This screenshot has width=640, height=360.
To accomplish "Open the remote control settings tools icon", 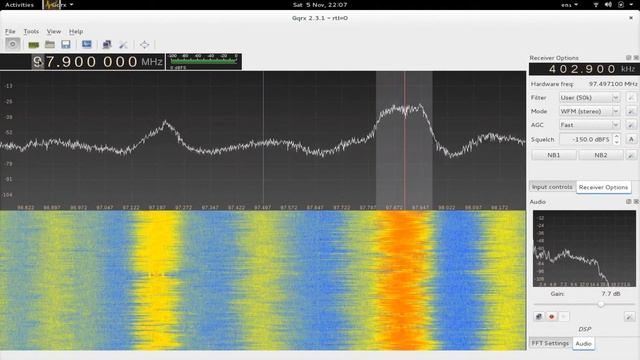I will (123, 44).
